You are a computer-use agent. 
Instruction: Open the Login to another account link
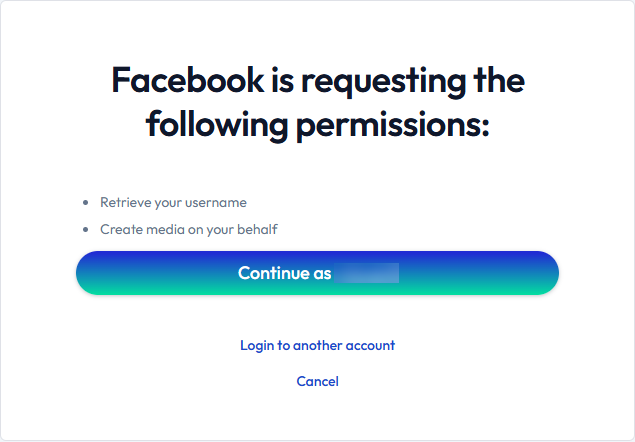tap(317, 345)
